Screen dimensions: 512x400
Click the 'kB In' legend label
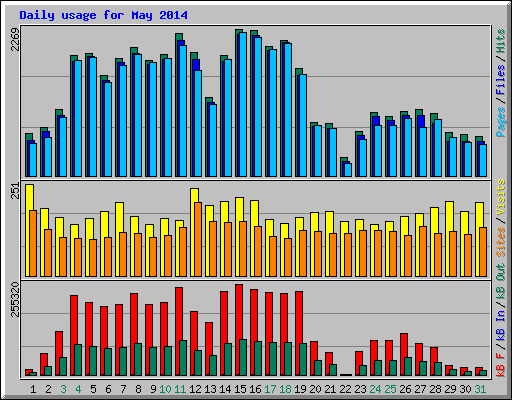pos(500,326)
